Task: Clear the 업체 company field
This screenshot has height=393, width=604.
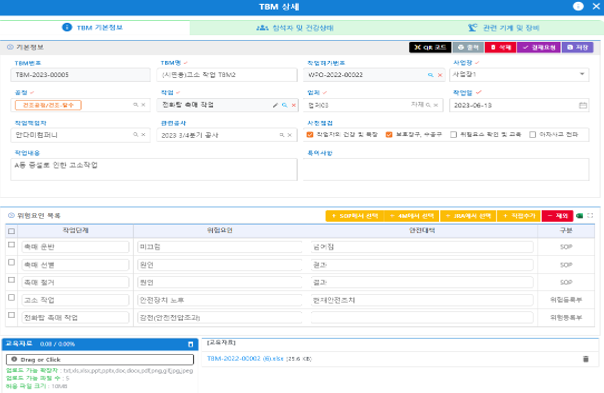Action: click(436, 105)
